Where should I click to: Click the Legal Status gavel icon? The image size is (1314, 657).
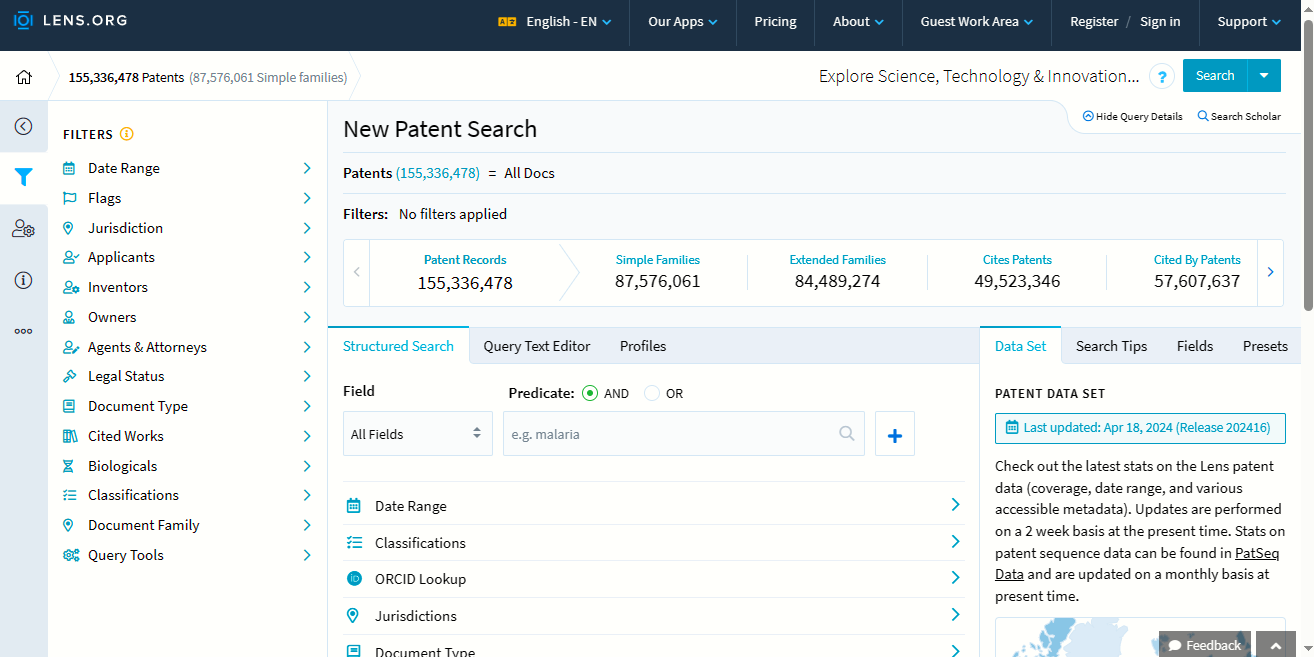click(x=69, y=376)
